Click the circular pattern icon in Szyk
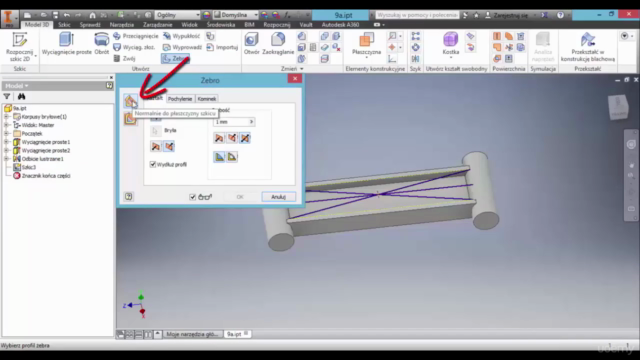The width and height of the screenshot is (640, 360). pyautogui.click(x=416, y=47)
